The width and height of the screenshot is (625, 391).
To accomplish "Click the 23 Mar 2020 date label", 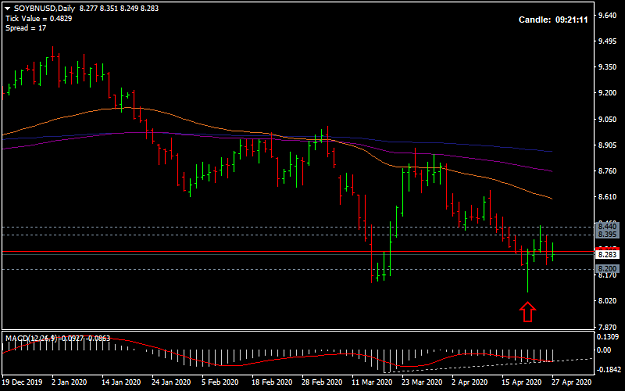I will pyautogui.click(x=422, y=382).
